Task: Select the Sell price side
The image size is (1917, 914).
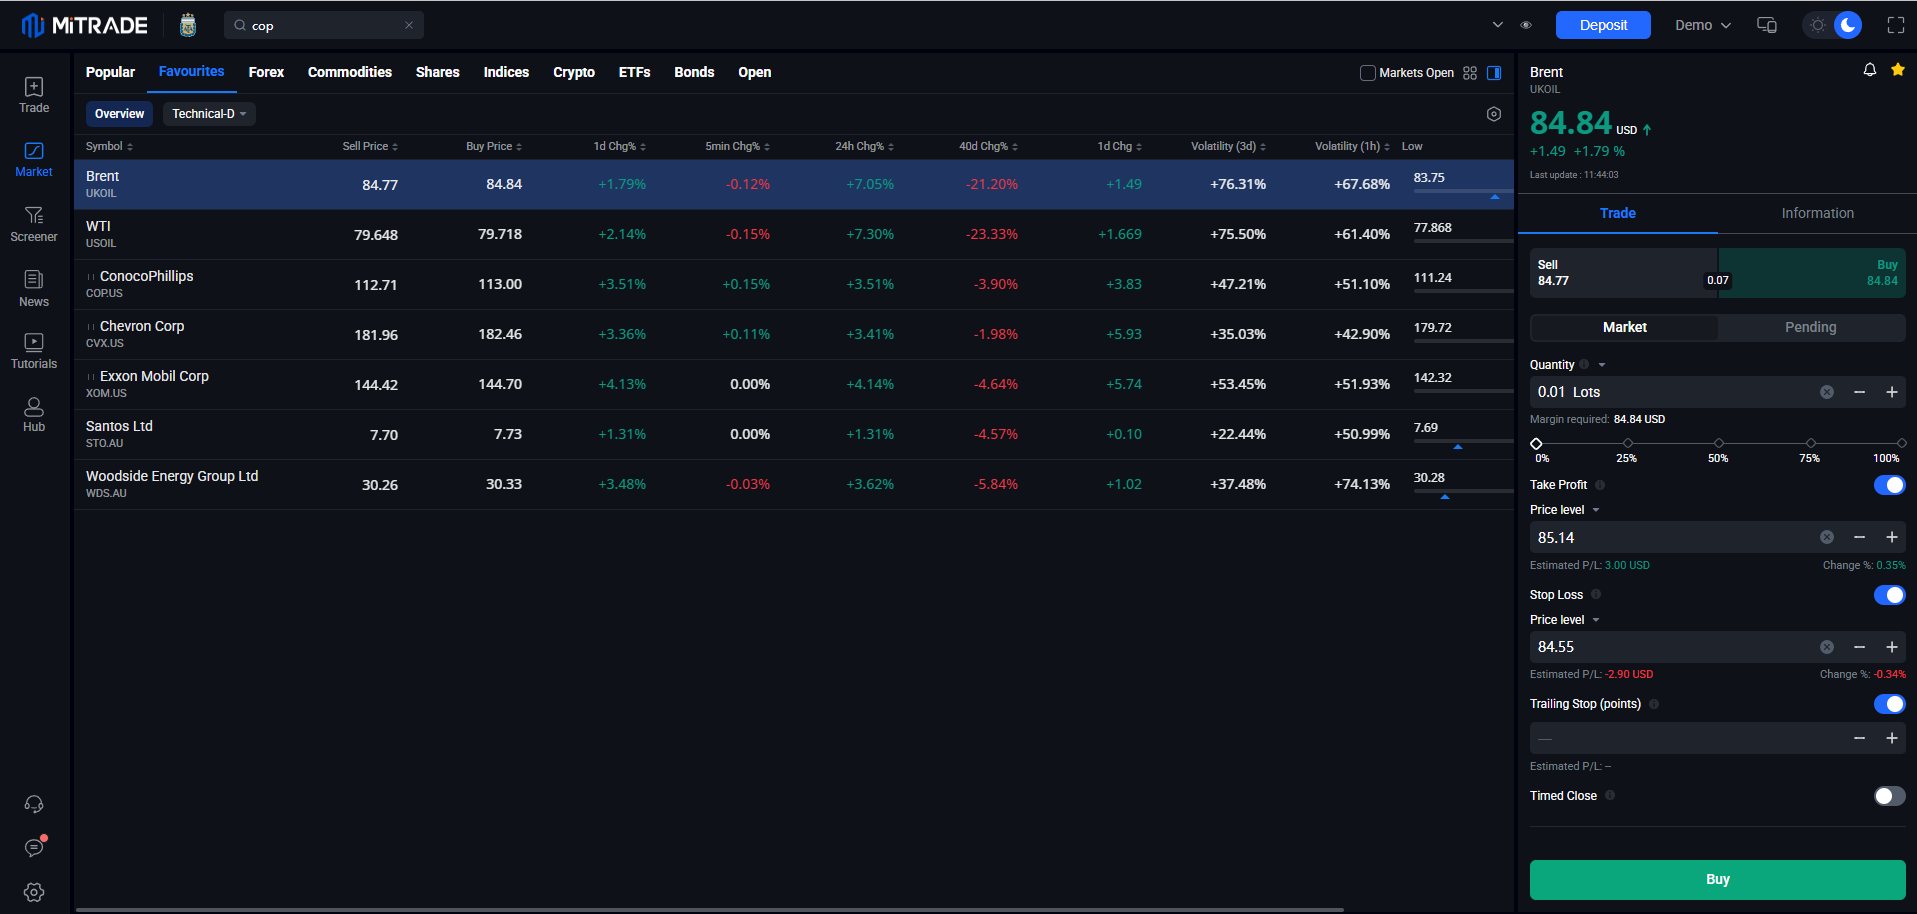Action: tap(1624, 273)
